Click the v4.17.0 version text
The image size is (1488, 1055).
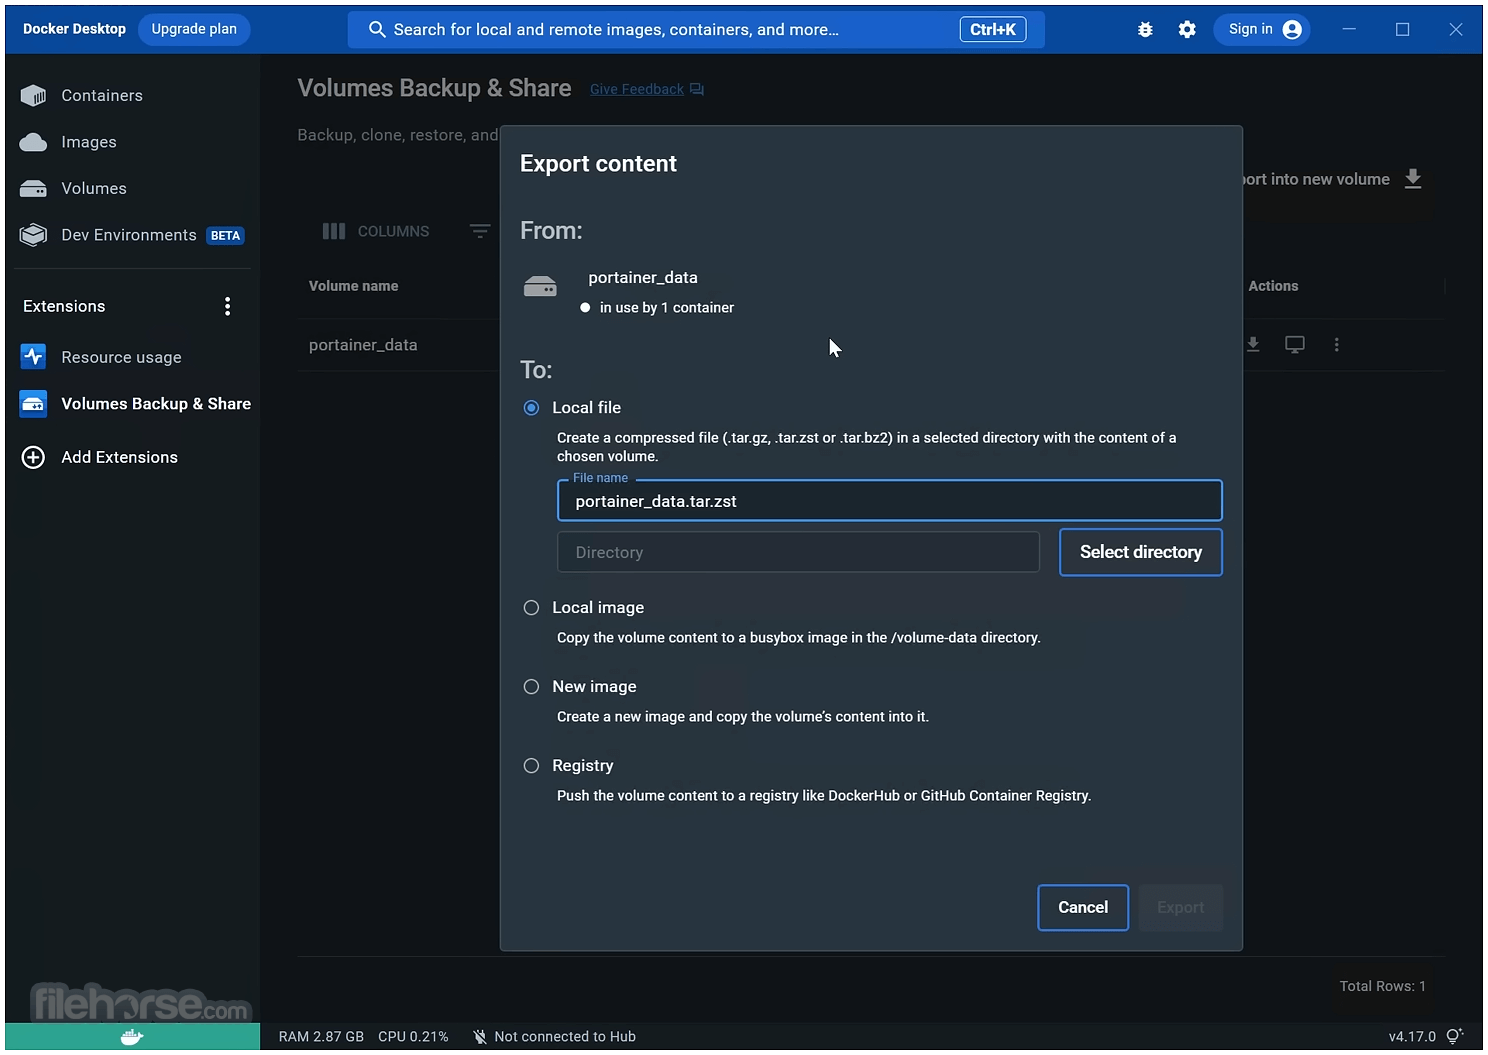point(1412,1037)
